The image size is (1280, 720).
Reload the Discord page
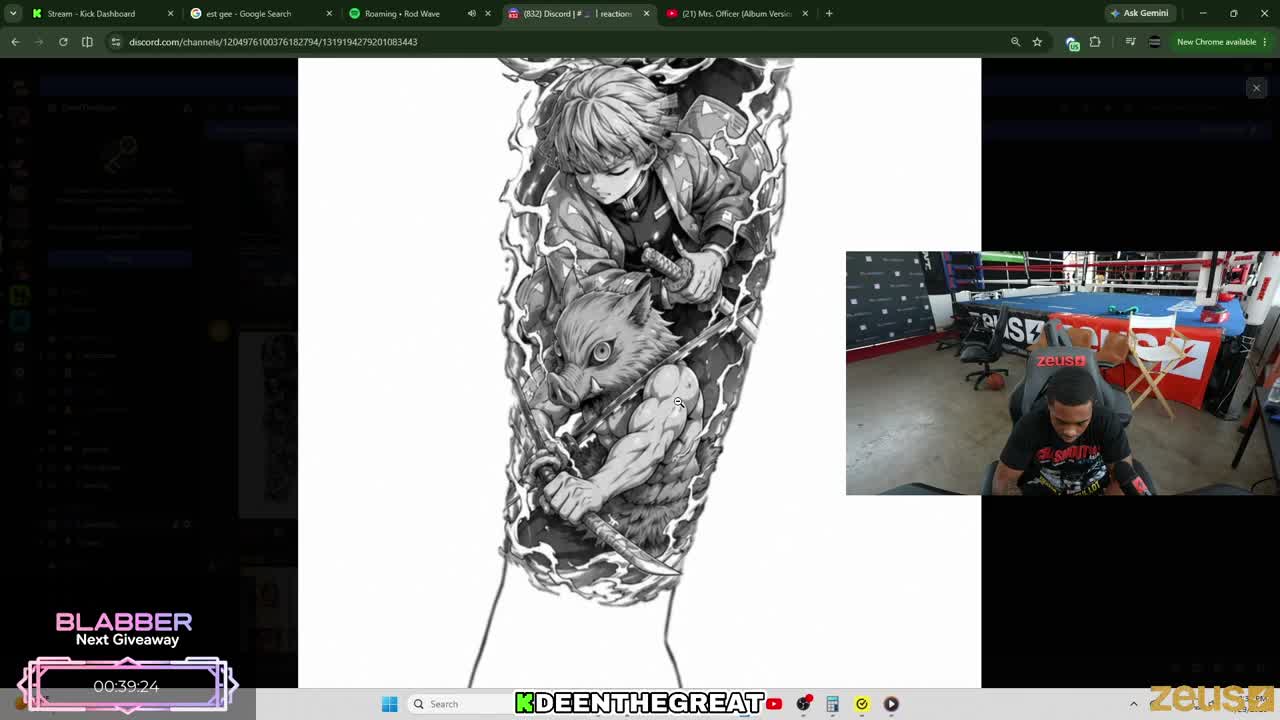coord(63,42)
